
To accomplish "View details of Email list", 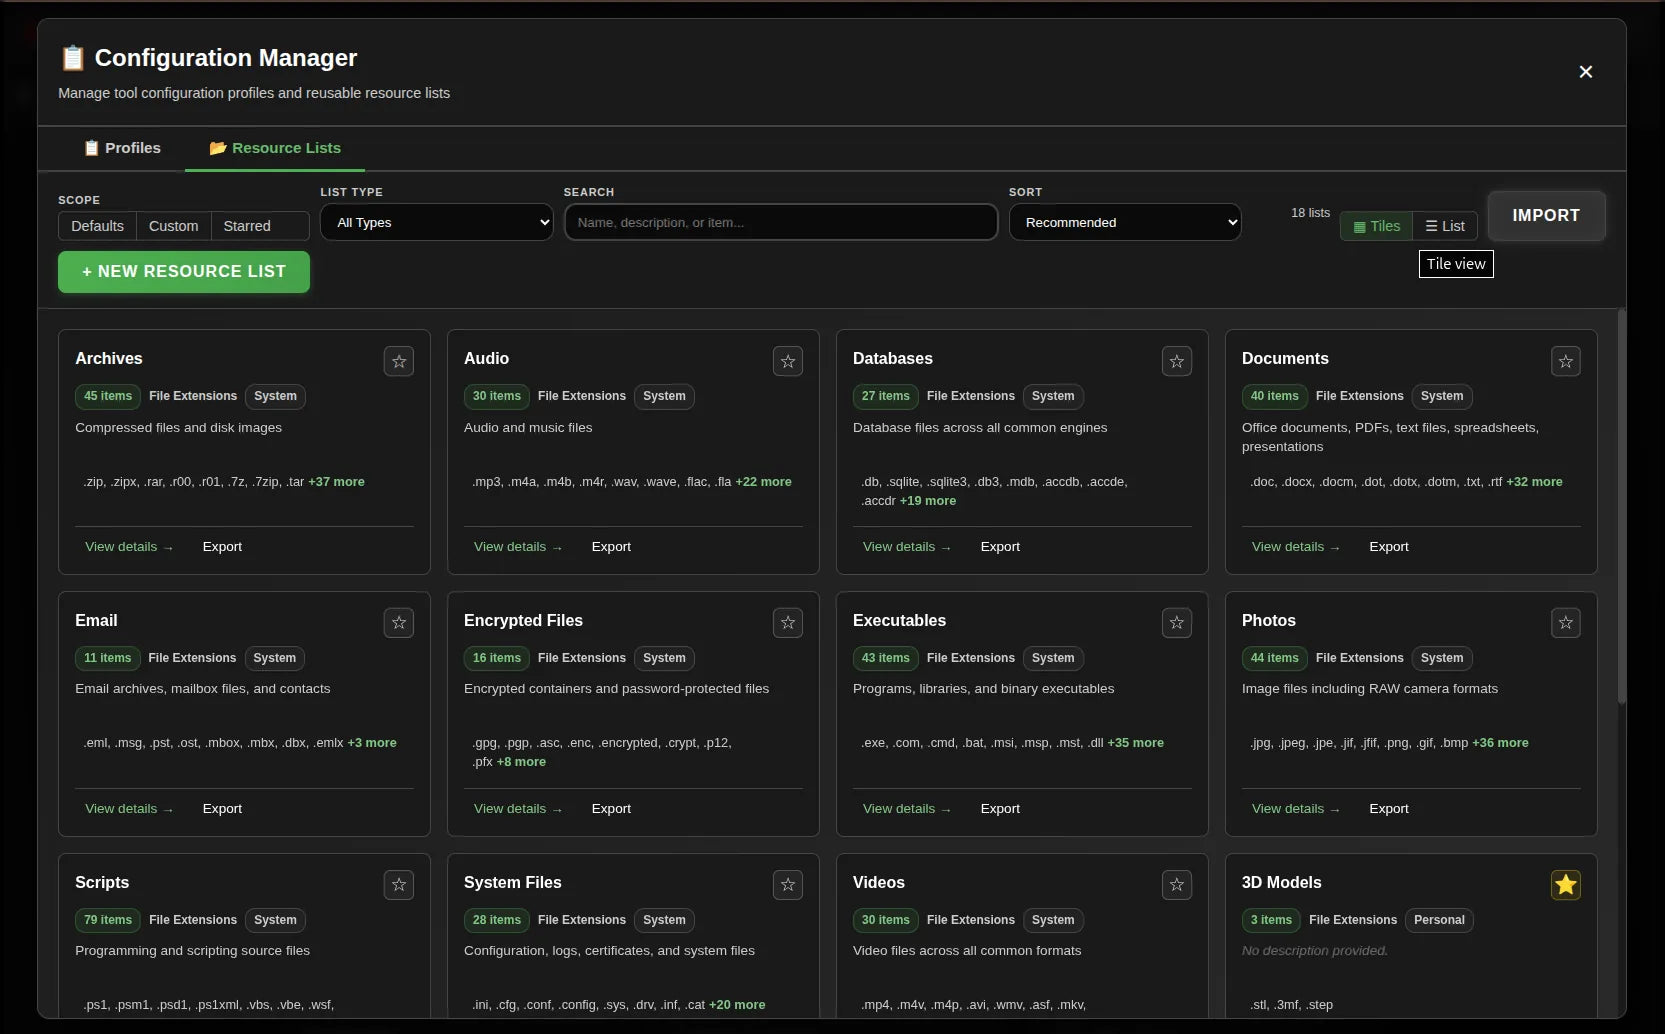I will pyautogui.click(x=129, y=809).
